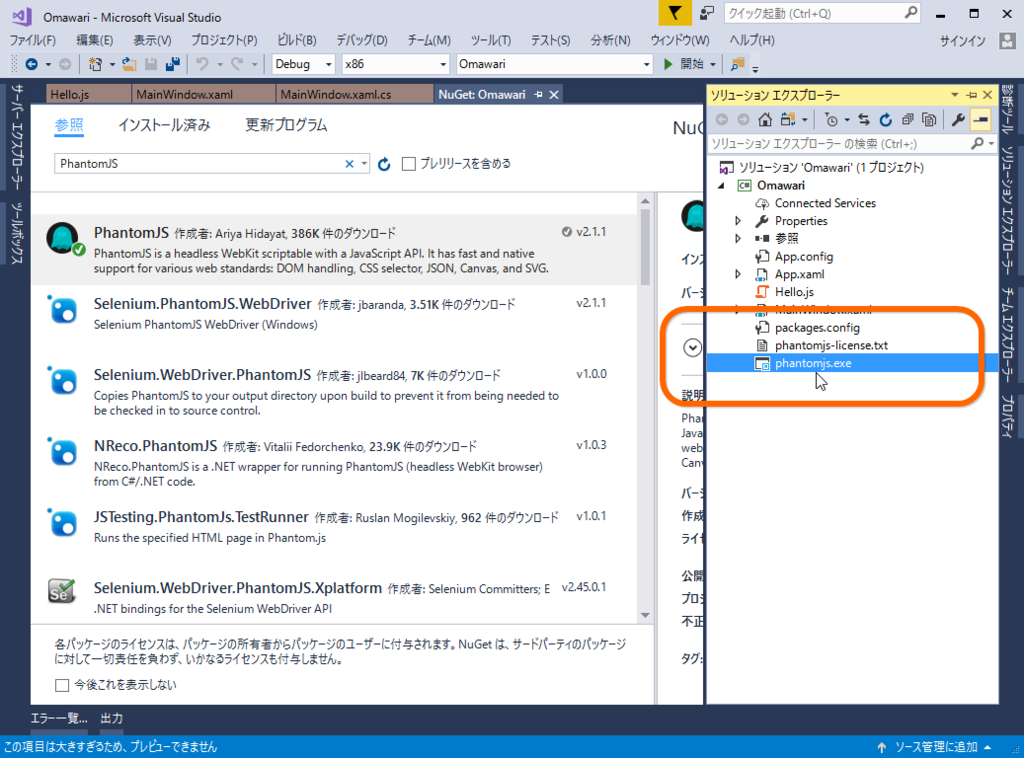
Task: Select Connected Services in Solution Explorer
Action: (x=825, y=203)
